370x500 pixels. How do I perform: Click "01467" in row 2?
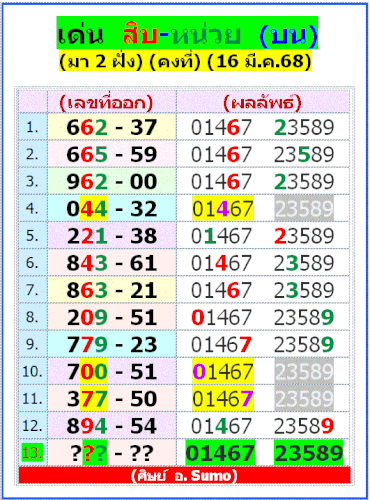(x=221, y=154)
